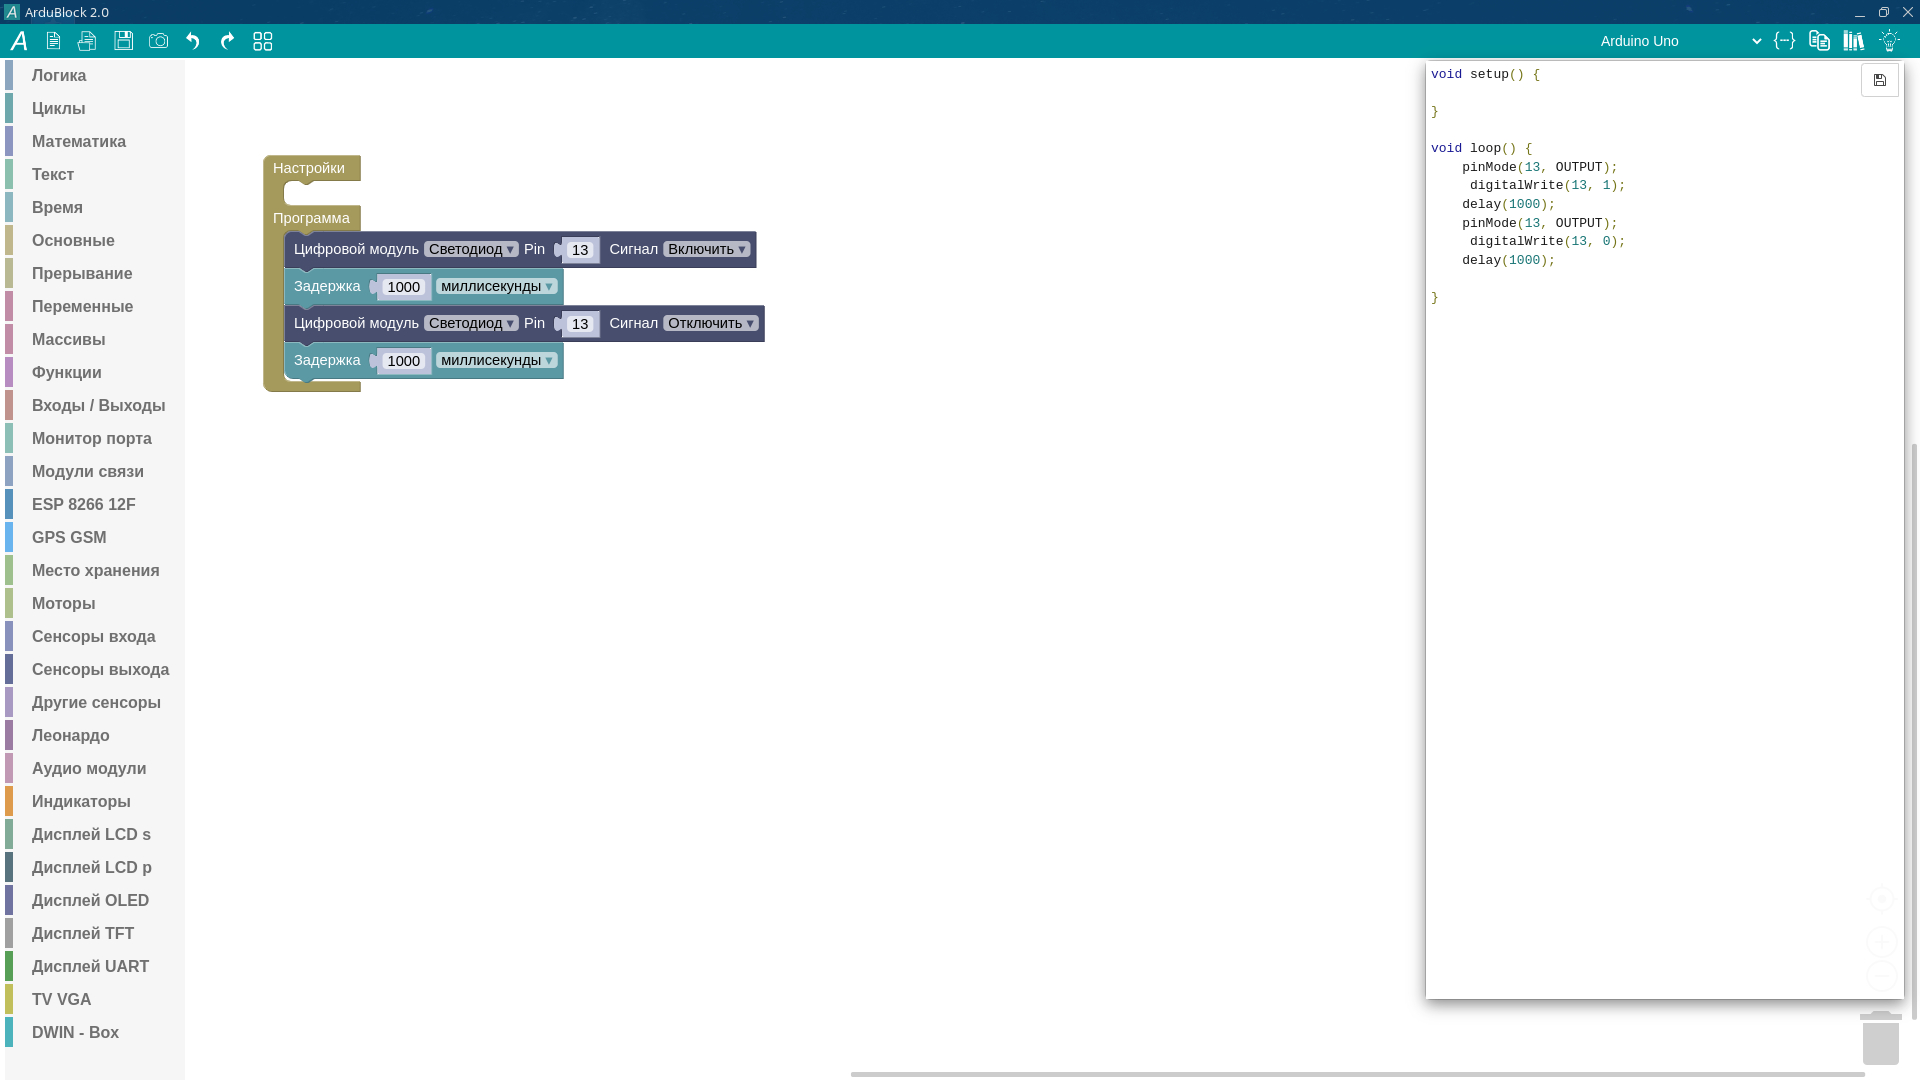The height and width of the screenshot is (1080, 1920).
Task: Select Аудио модули category
Action: 94,768
